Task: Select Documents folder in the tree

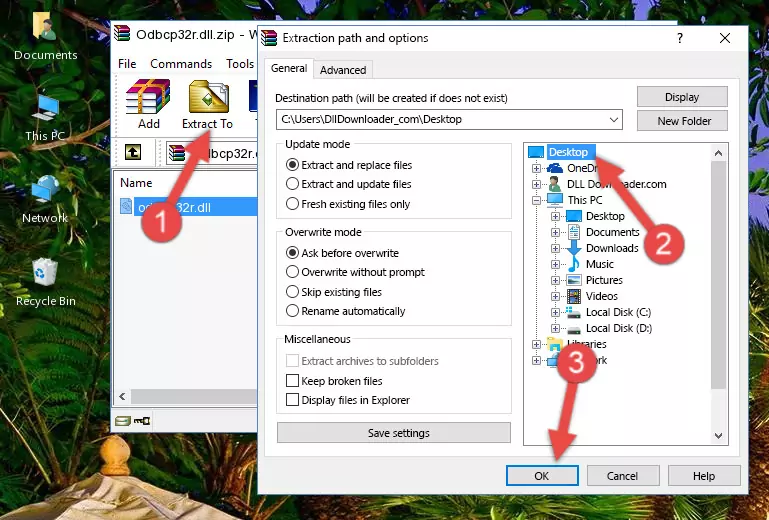Action: point(613,232)
